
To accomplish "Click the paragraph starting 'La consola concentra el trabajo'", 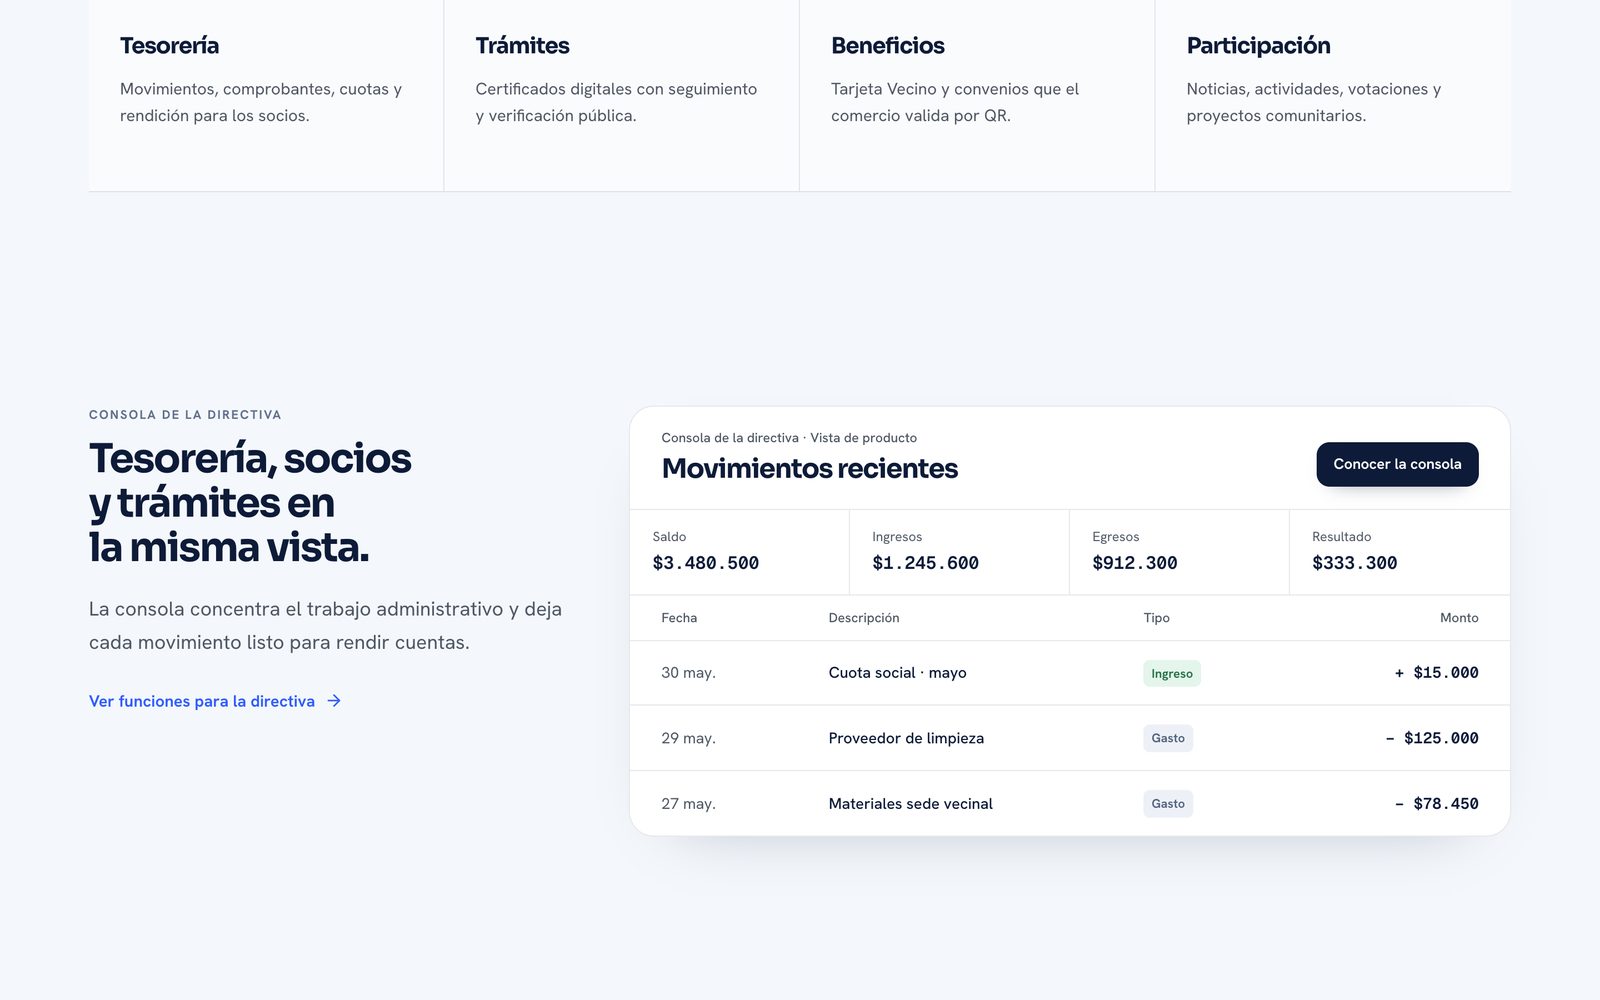I will tap(325, 626).
